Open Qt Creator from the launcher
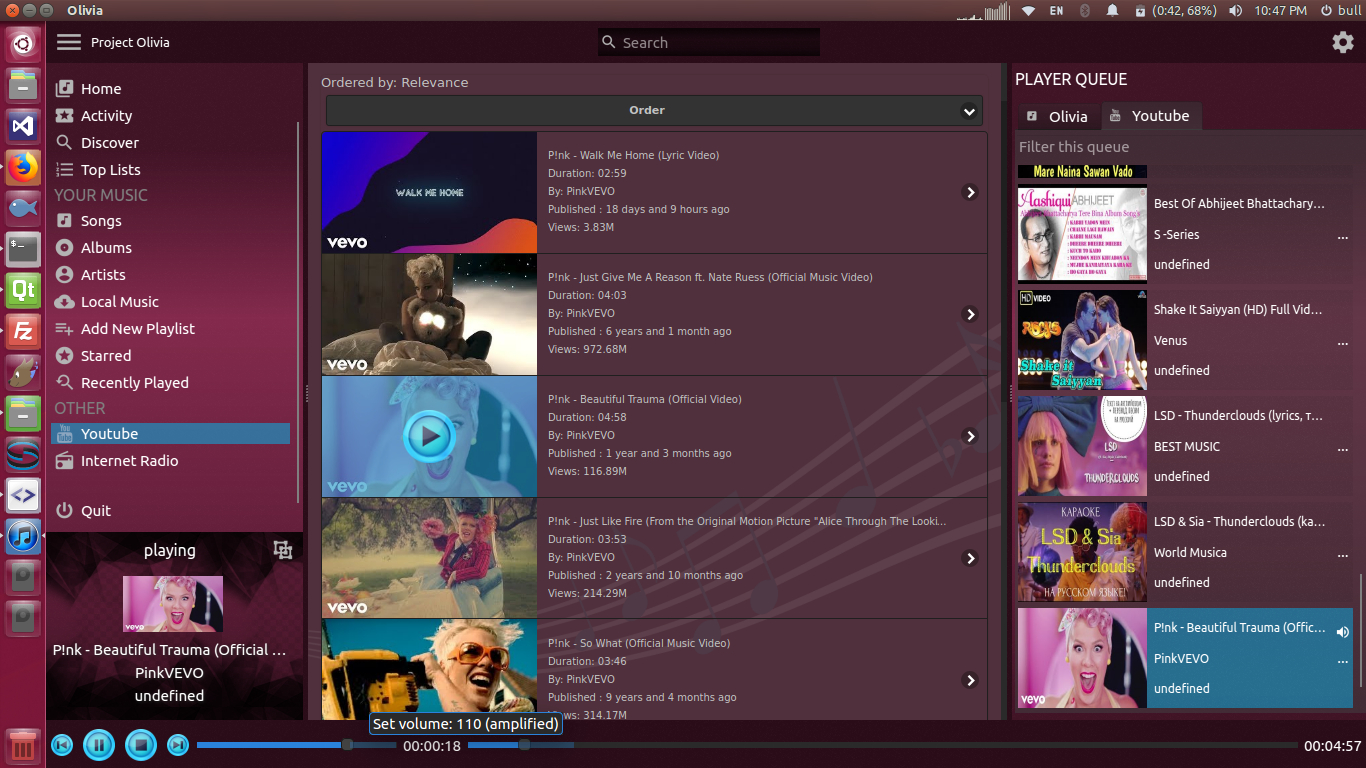 point(23,289)
